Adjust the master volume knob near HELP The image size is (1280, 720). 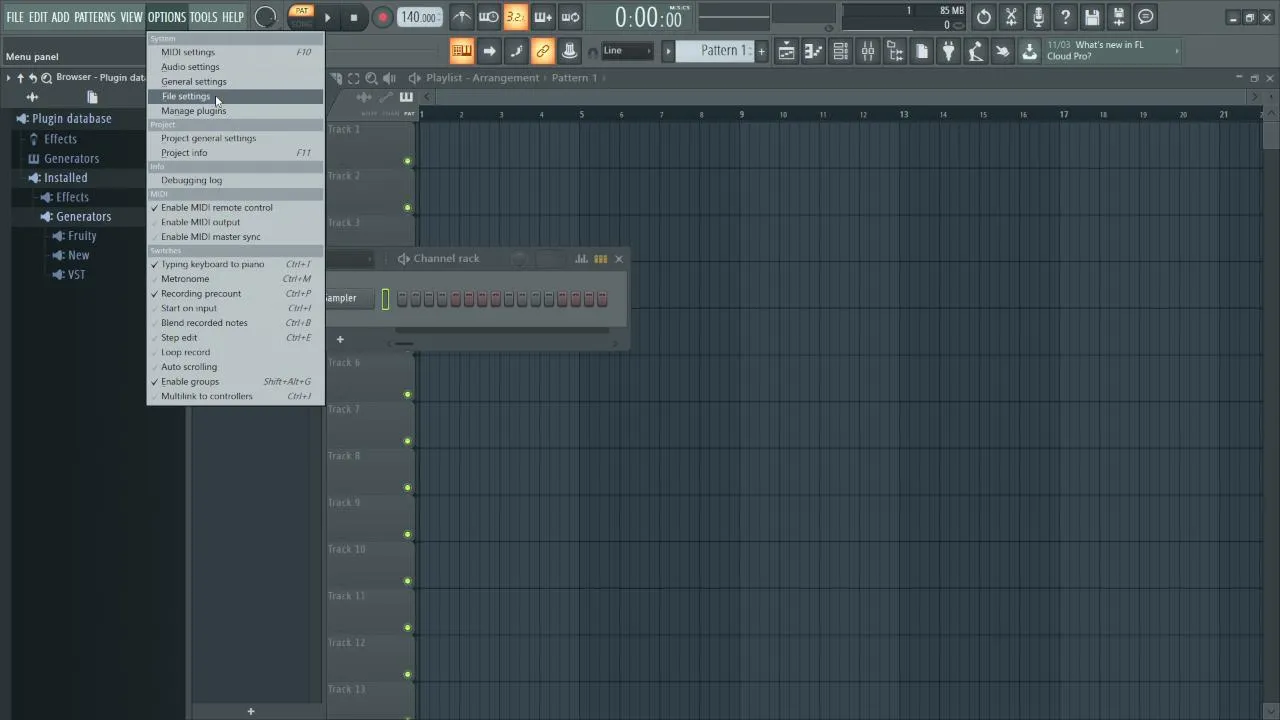coord(265,17)
